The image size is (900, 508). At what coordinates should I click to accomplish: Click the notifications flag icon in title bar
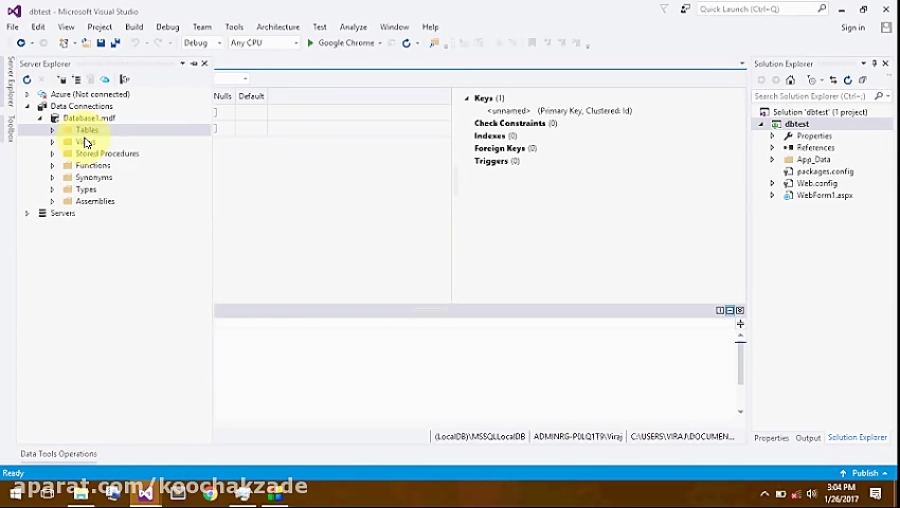tap(664, 9)
